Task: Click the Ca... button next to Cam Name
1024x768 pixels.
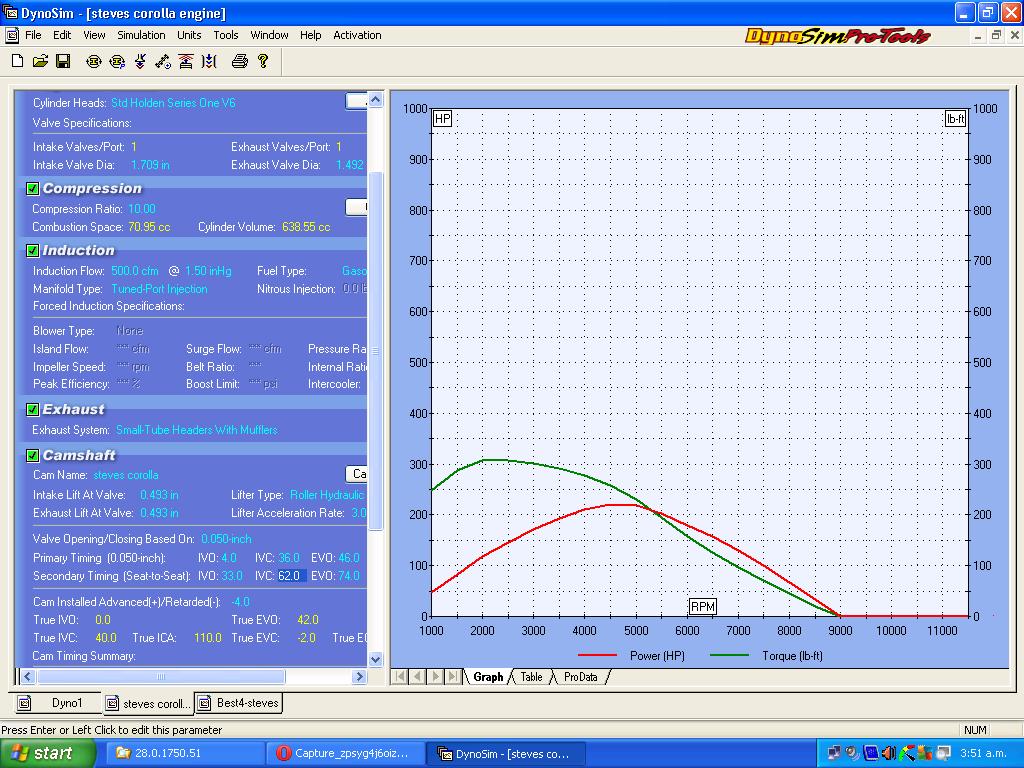Action: [x=357, y=474]
